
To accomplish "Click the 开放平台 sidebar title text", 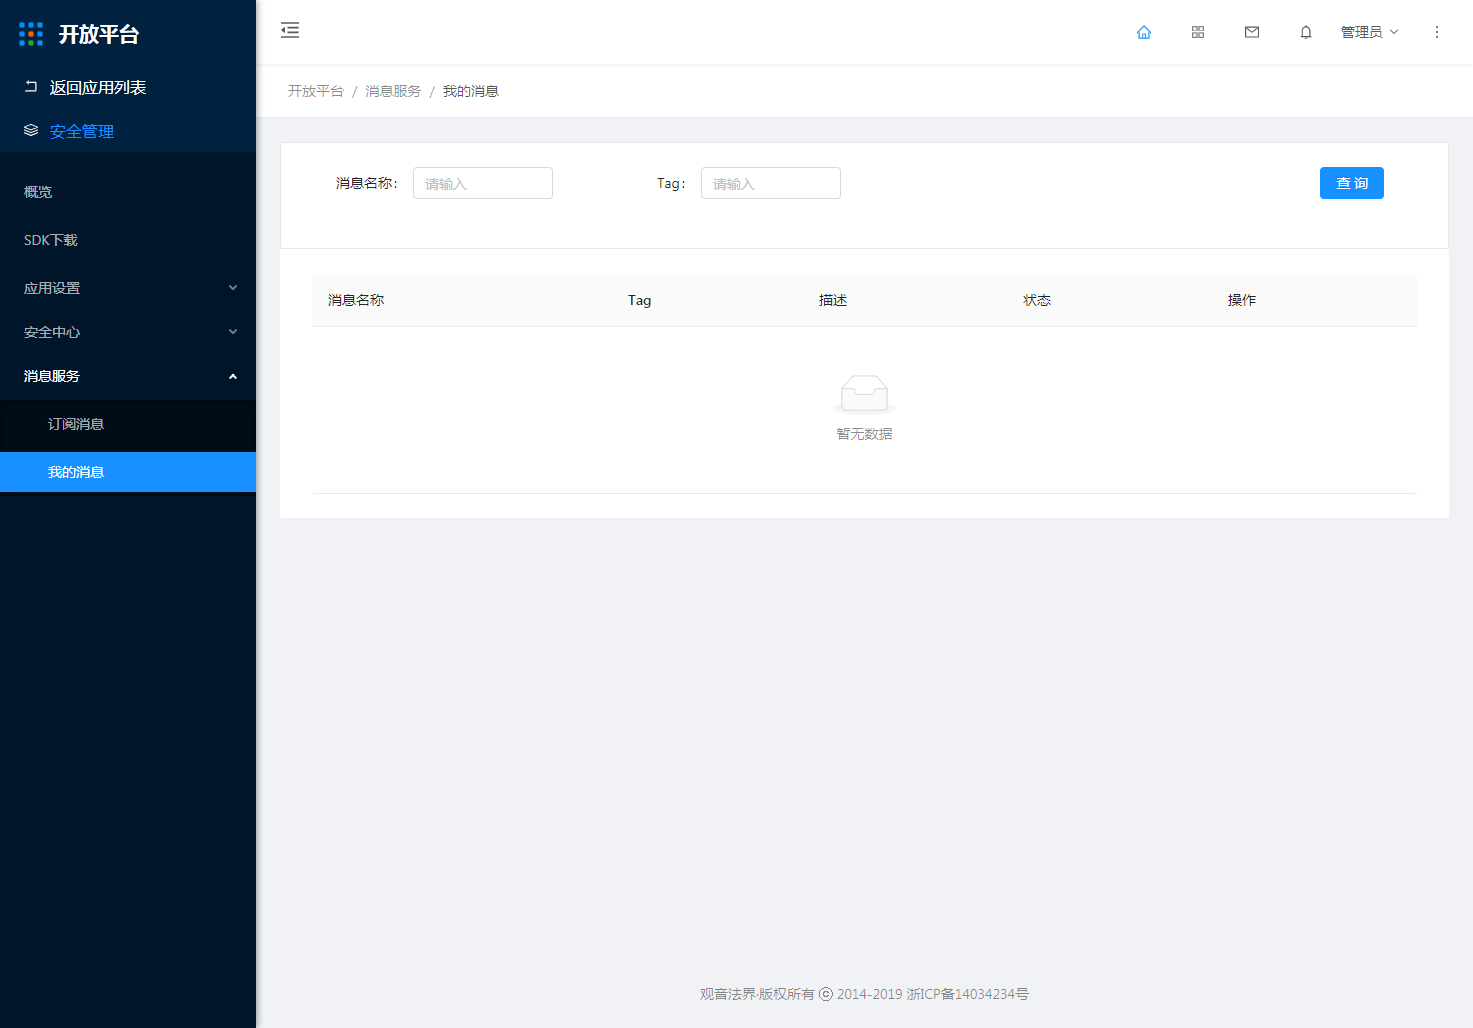I will (x=99, y=34).
